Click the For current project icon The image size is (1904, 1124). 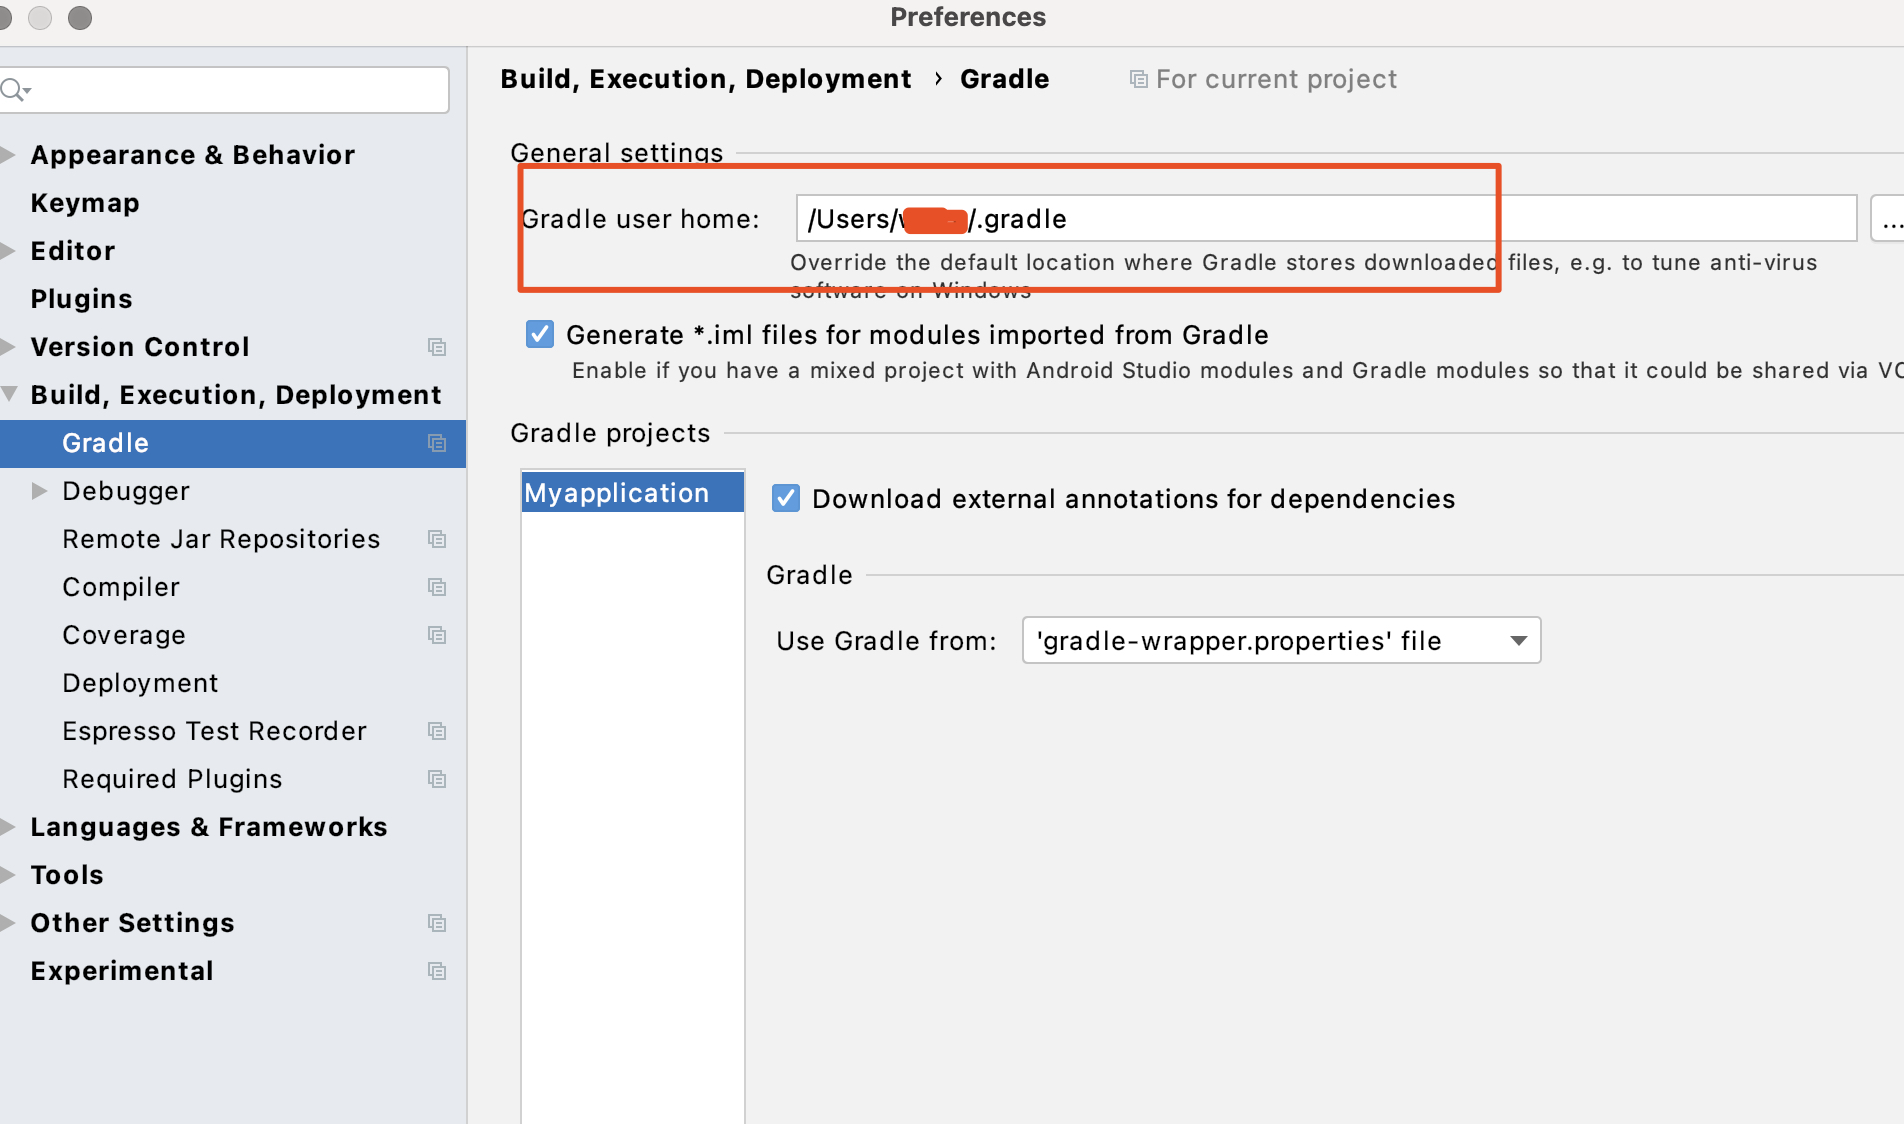click(x=1138, y=79)
